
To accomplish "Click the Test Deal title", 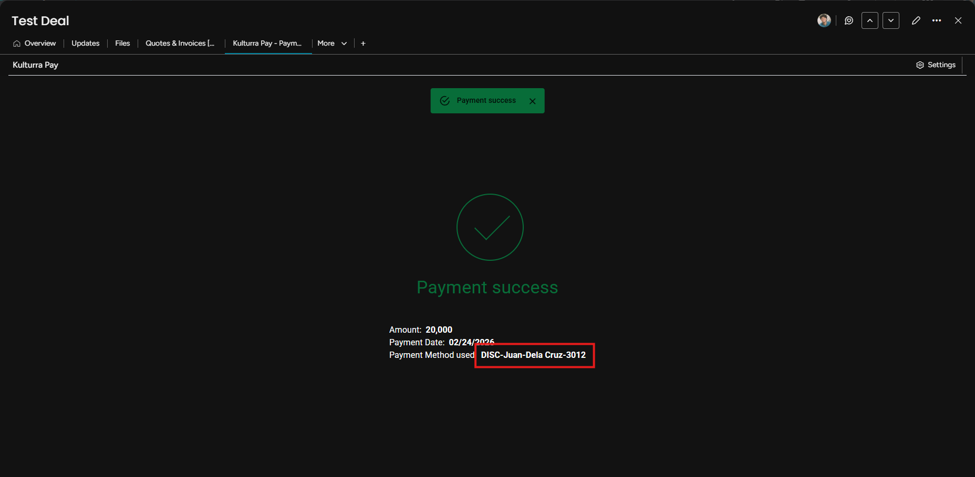I will coord(40,21).
